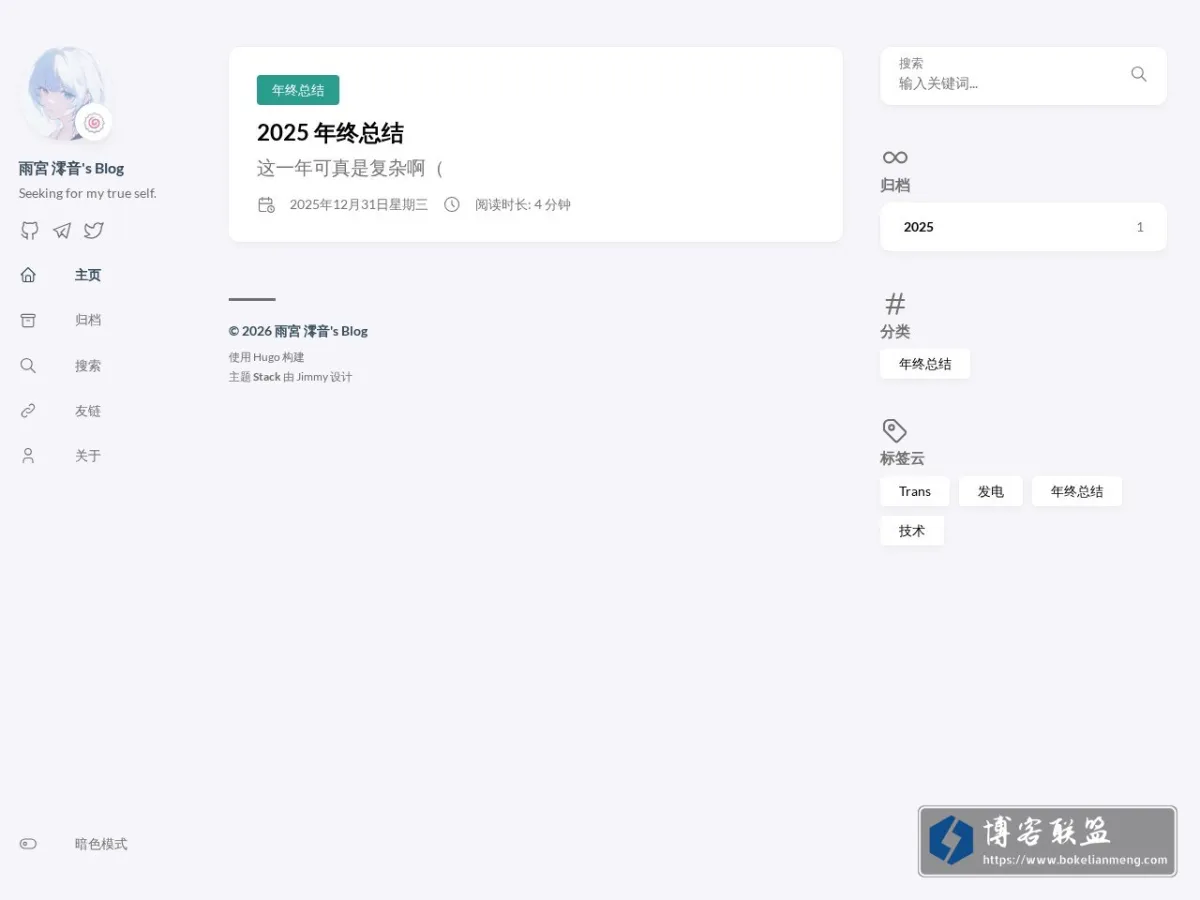Image resolution: width=1200 pixels, height=900 pixels.
Task: Click the person icon beside 关于
Action: pyautogui.click(x=28, y=456)
